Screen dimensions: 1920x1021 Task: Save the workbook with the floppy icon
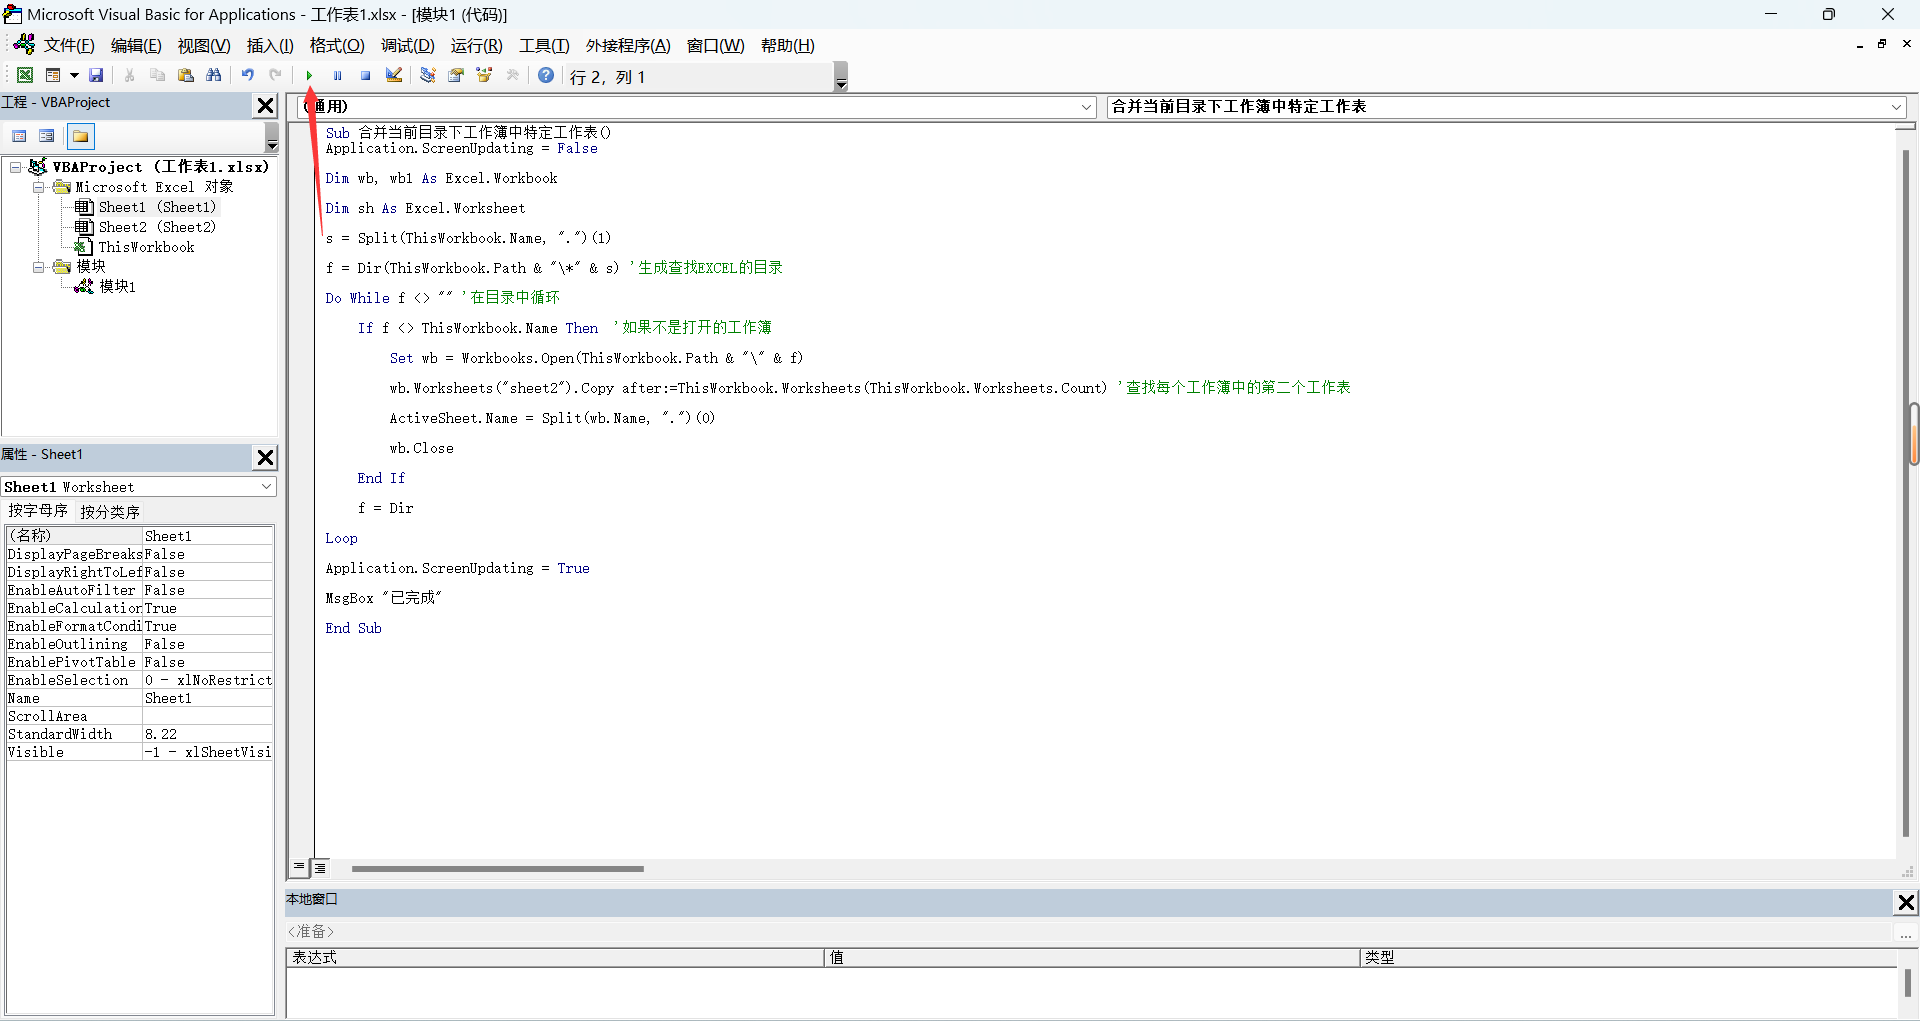click(x=96, y=75)
